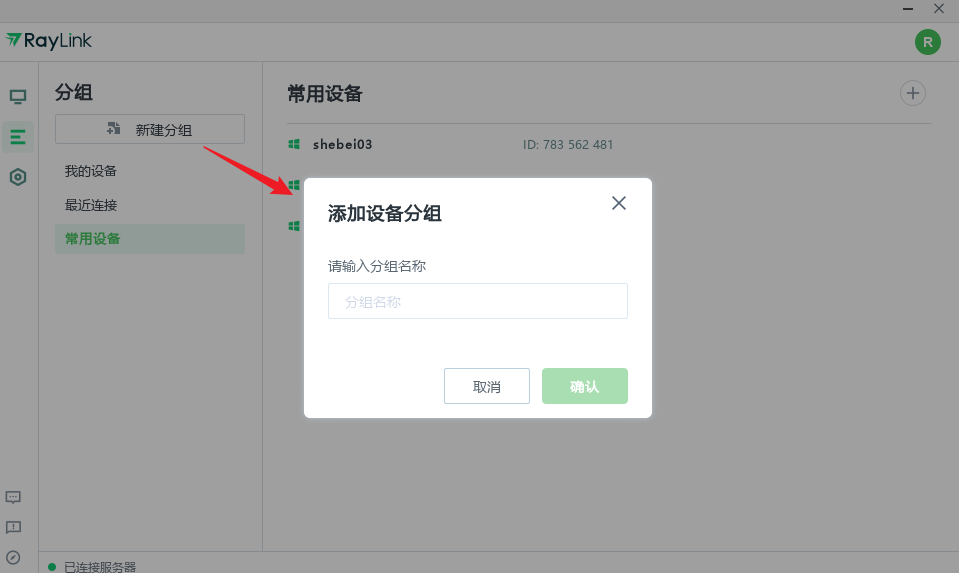This screenshot has height=573, width=959.
Task: Open the hexagon settings sidebar icon
Action: coord(18,177)
